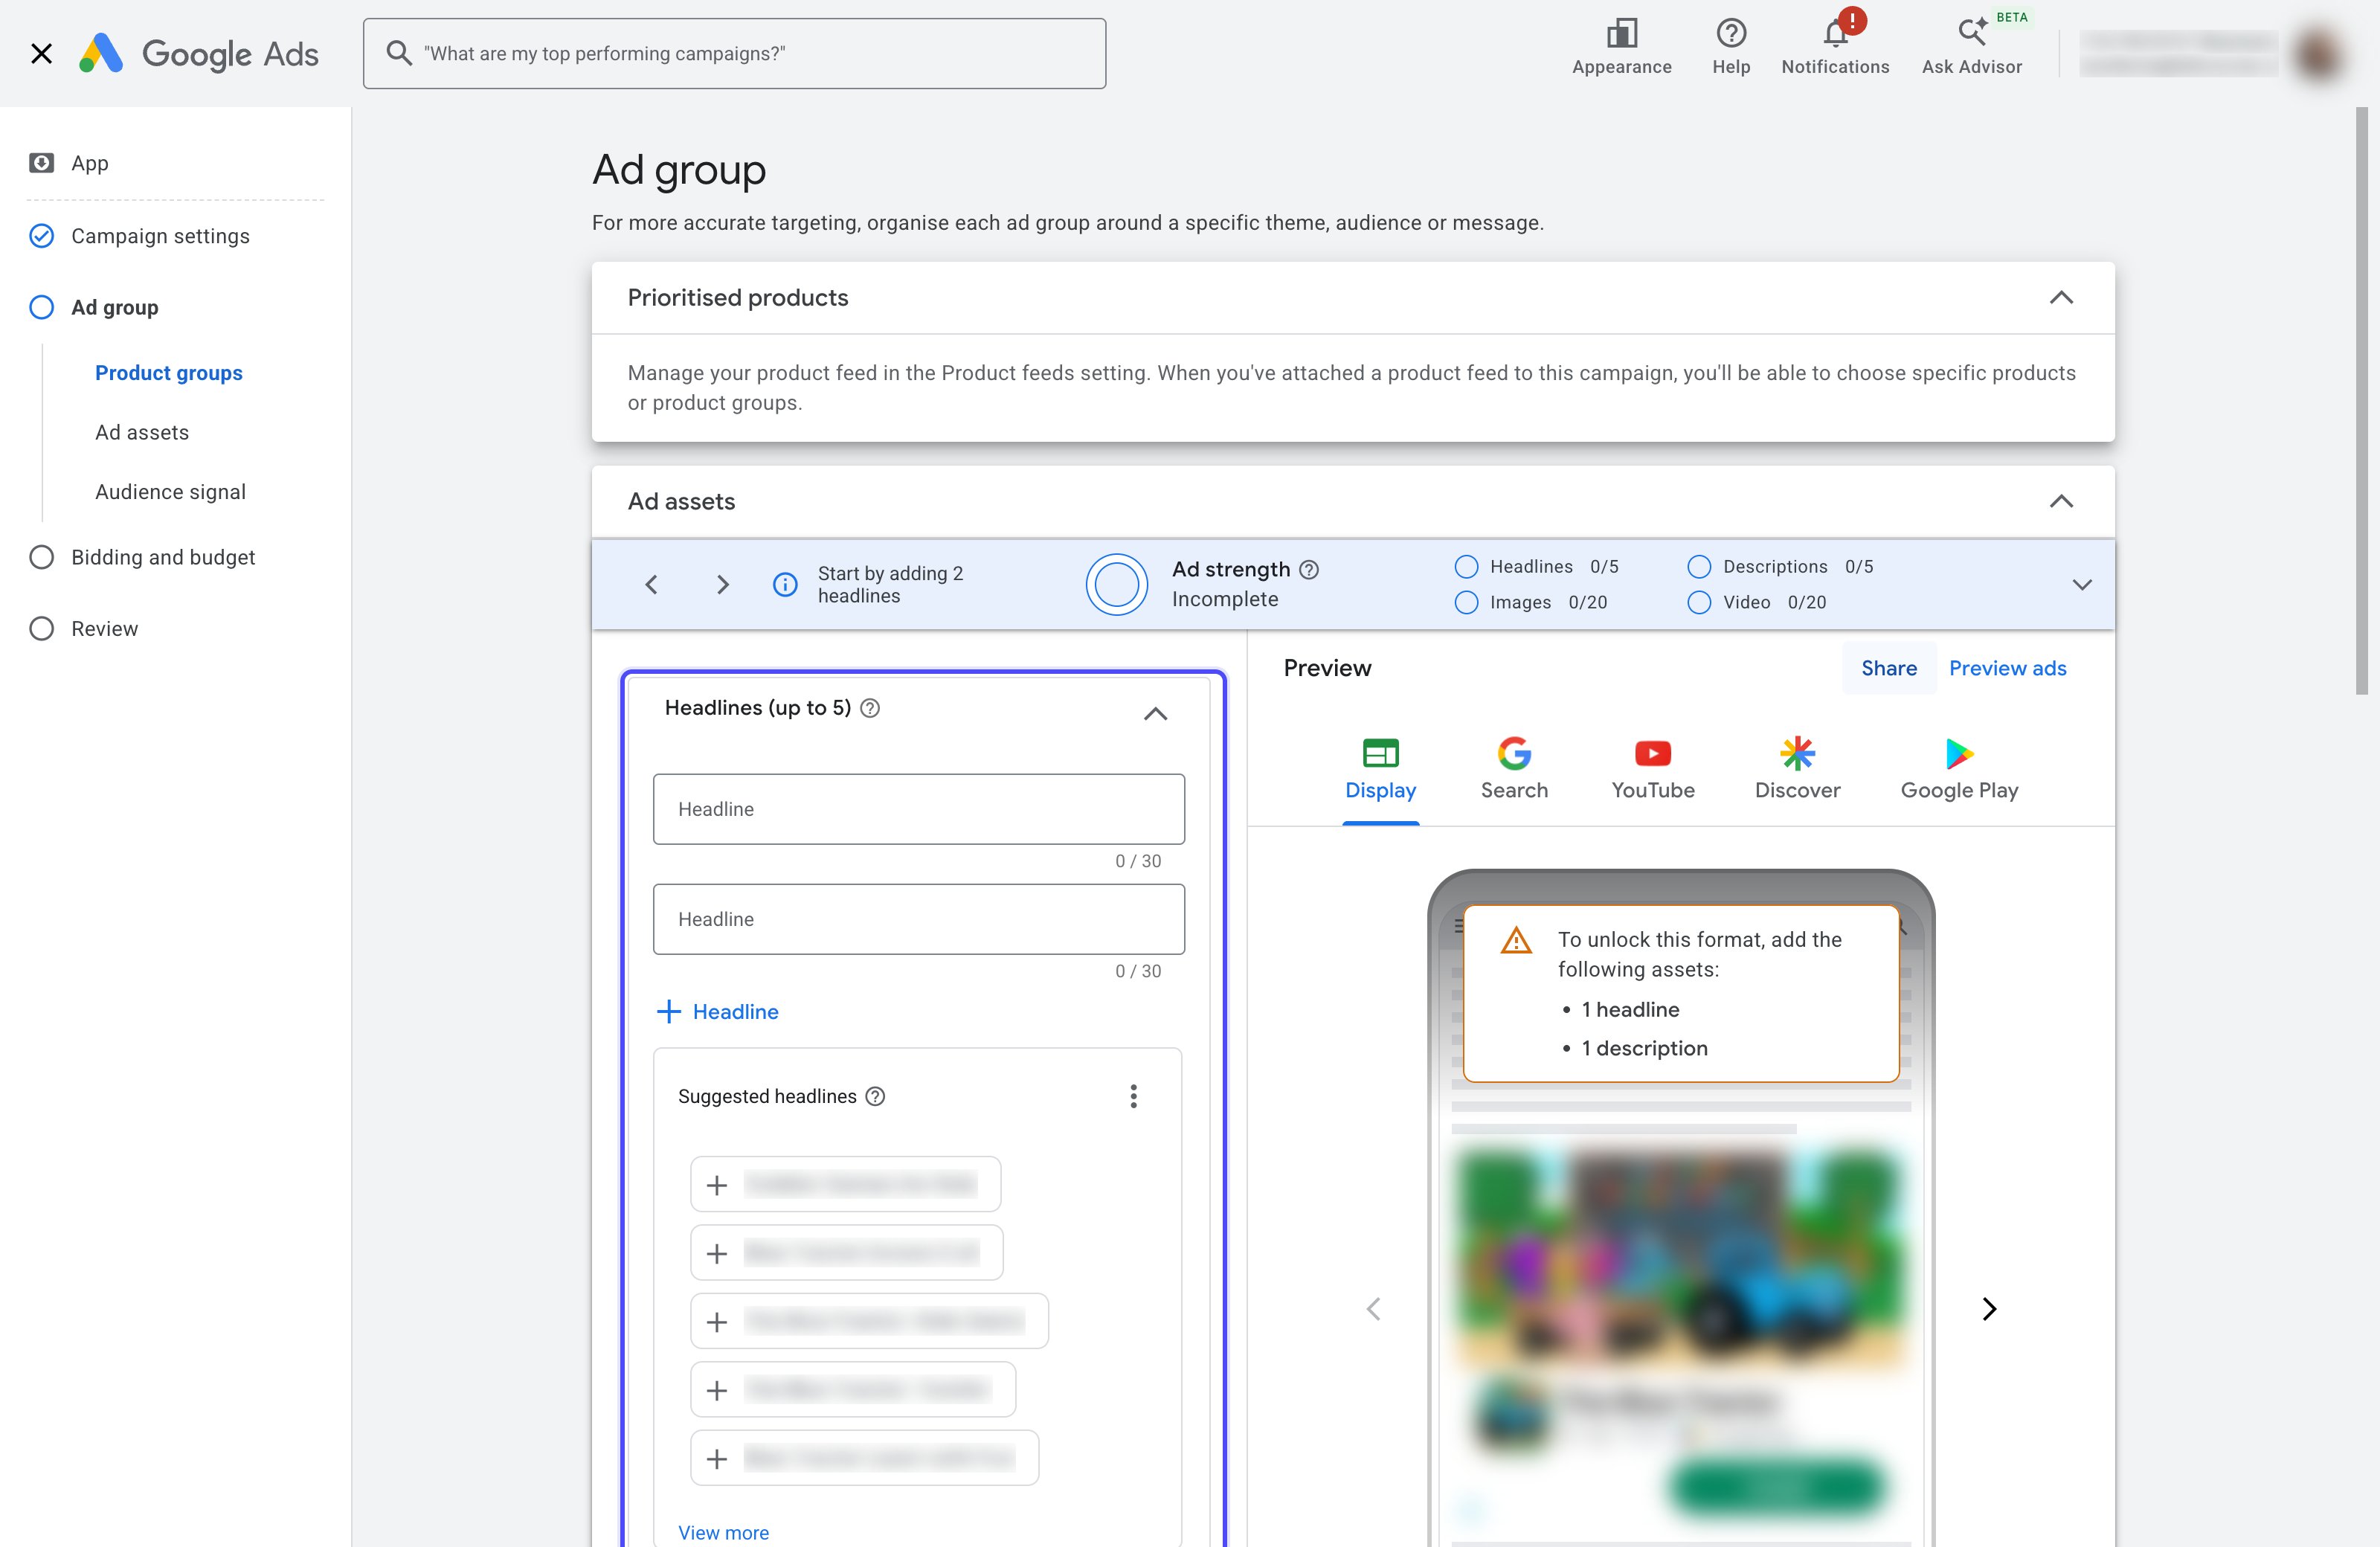
Task: Click the Suggested headlines help icon
Action: click(x=875, y=1096)
